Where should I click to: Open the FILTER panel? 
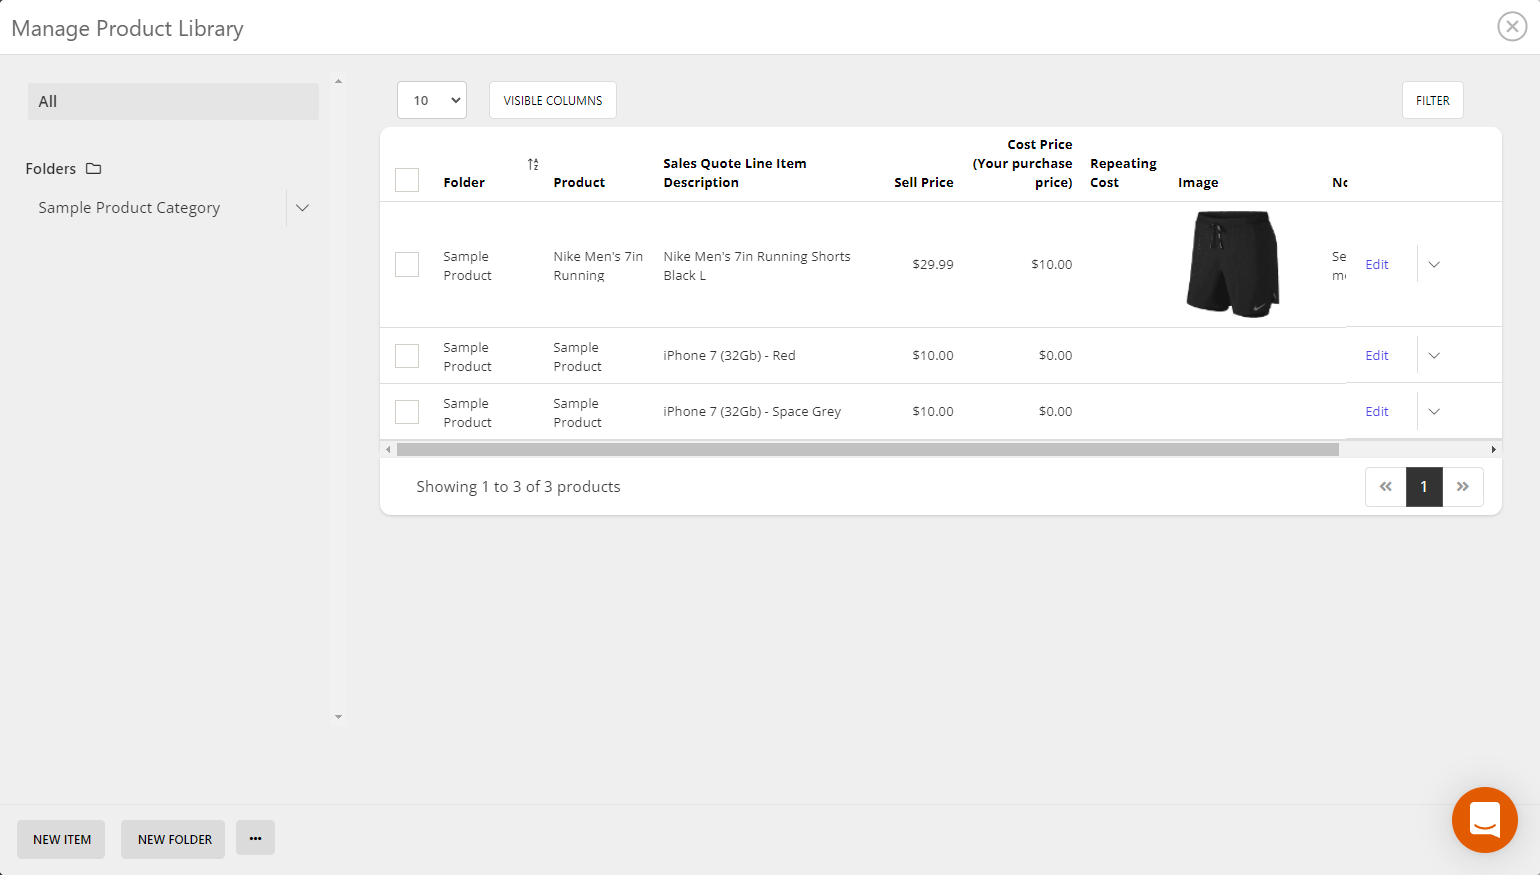tap(1432, 100)
